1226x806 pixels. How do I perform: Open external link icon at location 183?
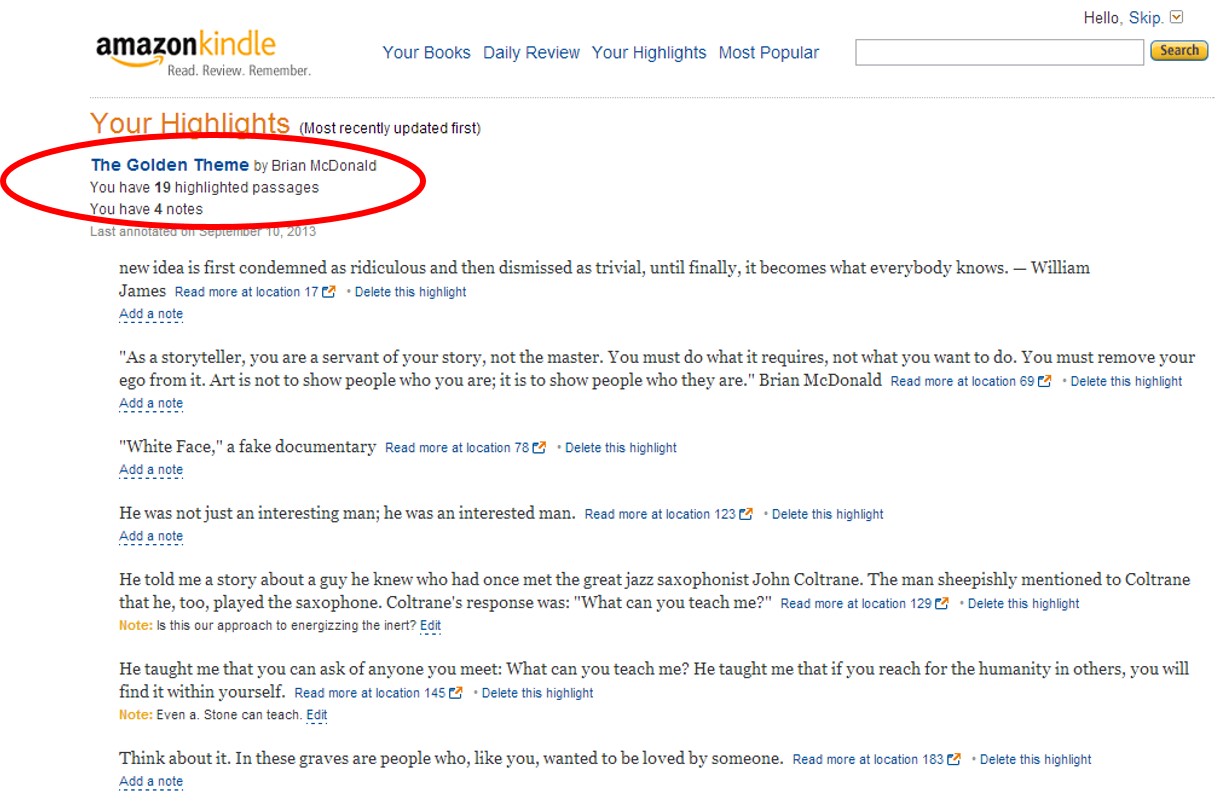tap(954, 760)
